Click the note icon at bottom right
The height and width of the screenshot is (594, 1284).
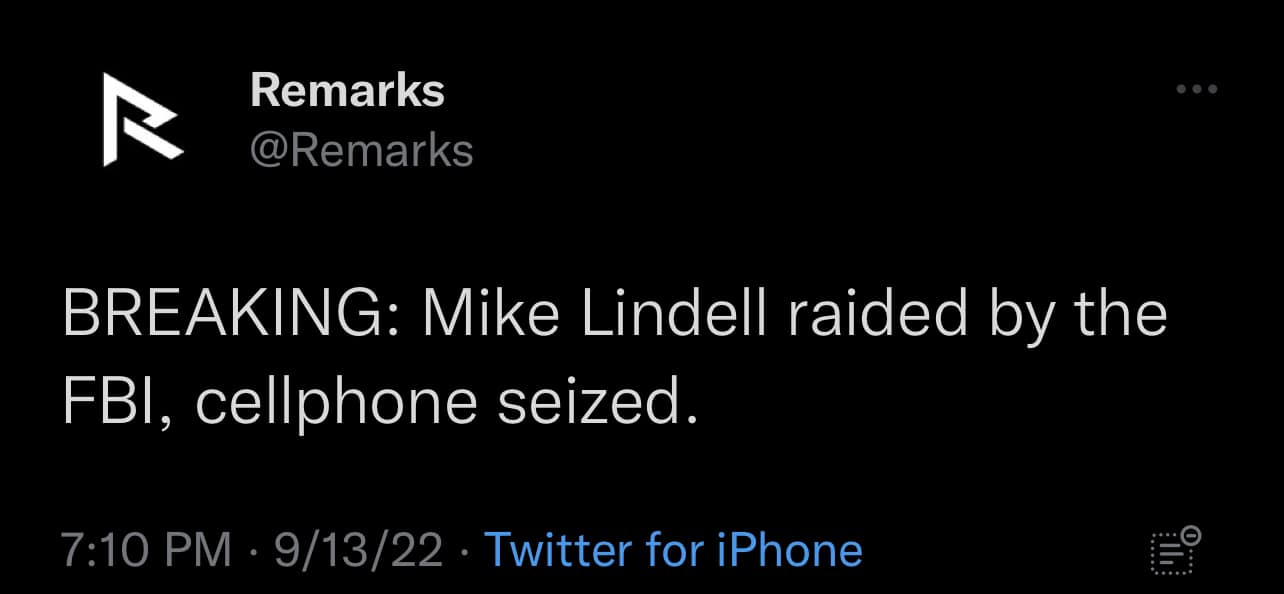tap(1174, 550)
